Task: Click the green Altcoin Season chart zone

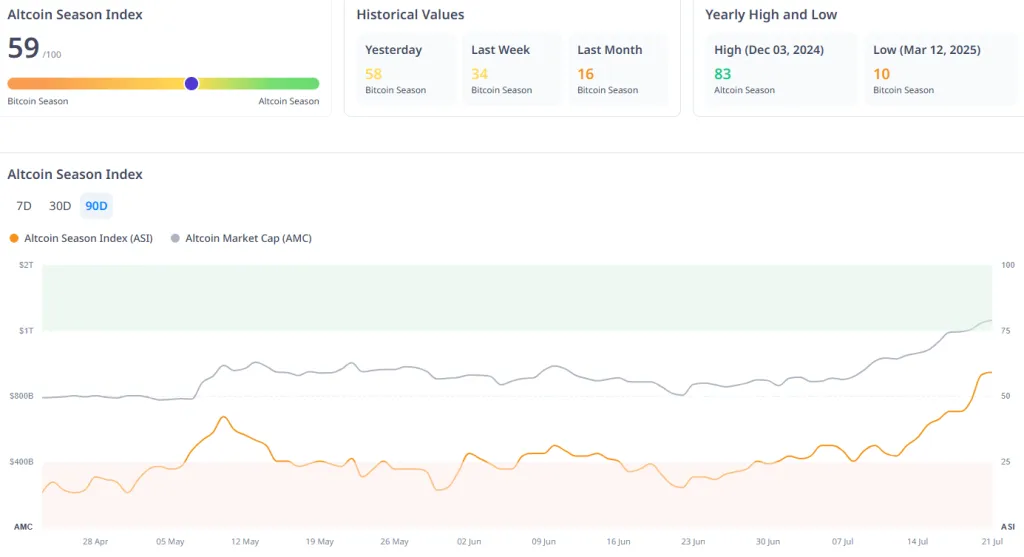Action: [x=517, y=297]
